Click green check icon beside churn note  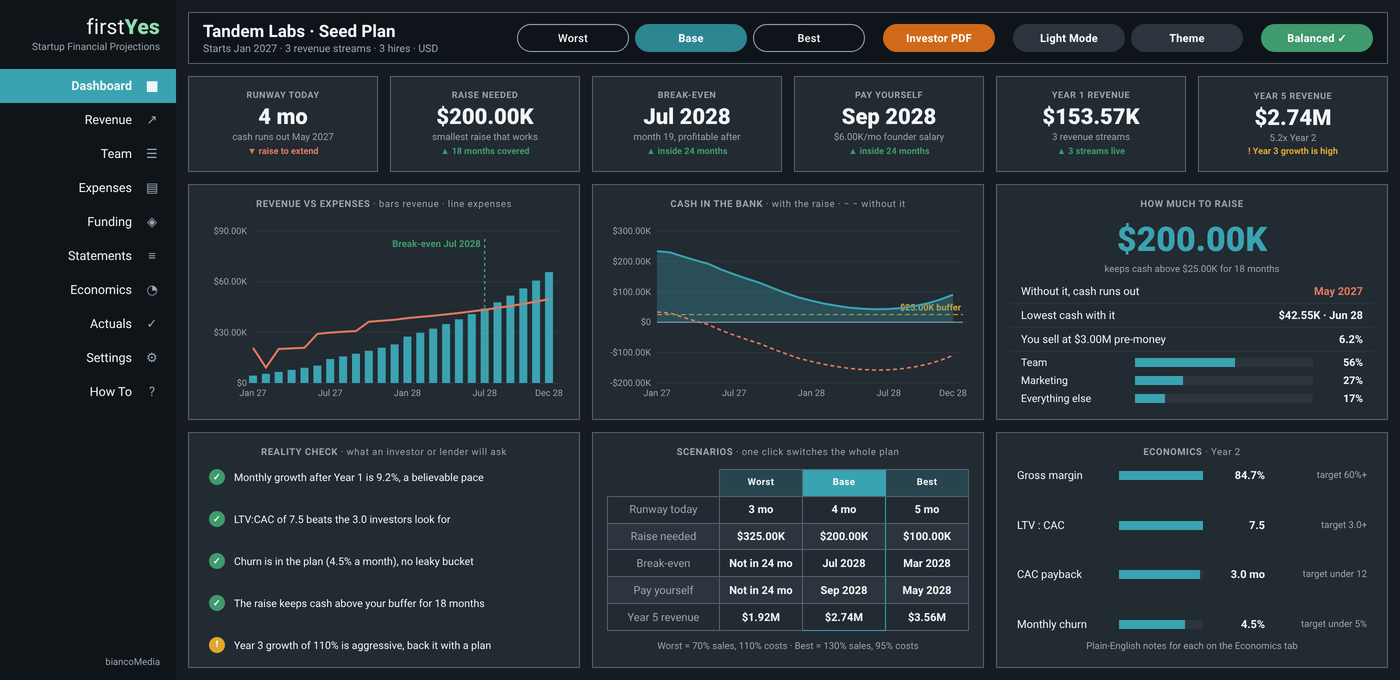click(217, 561)
